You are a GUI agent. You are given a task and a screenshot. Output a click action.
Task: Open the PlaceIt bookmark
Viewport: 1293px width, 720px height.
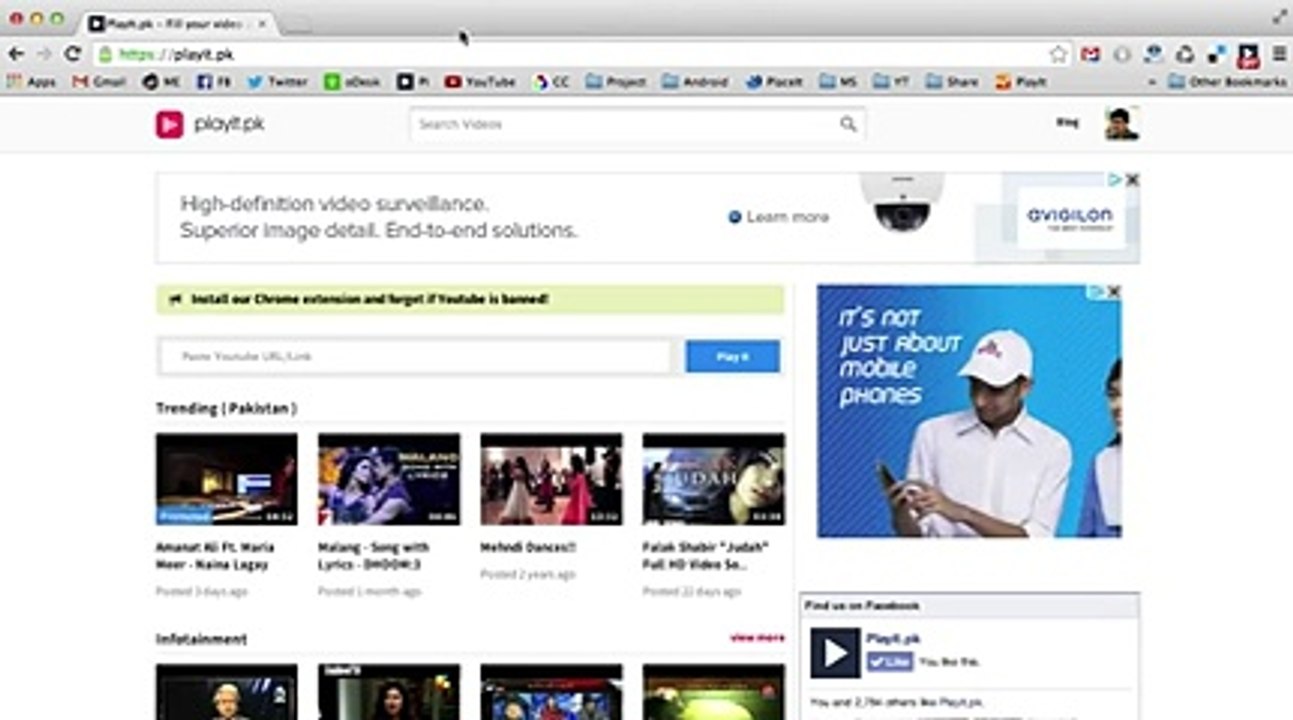(774, 82)
